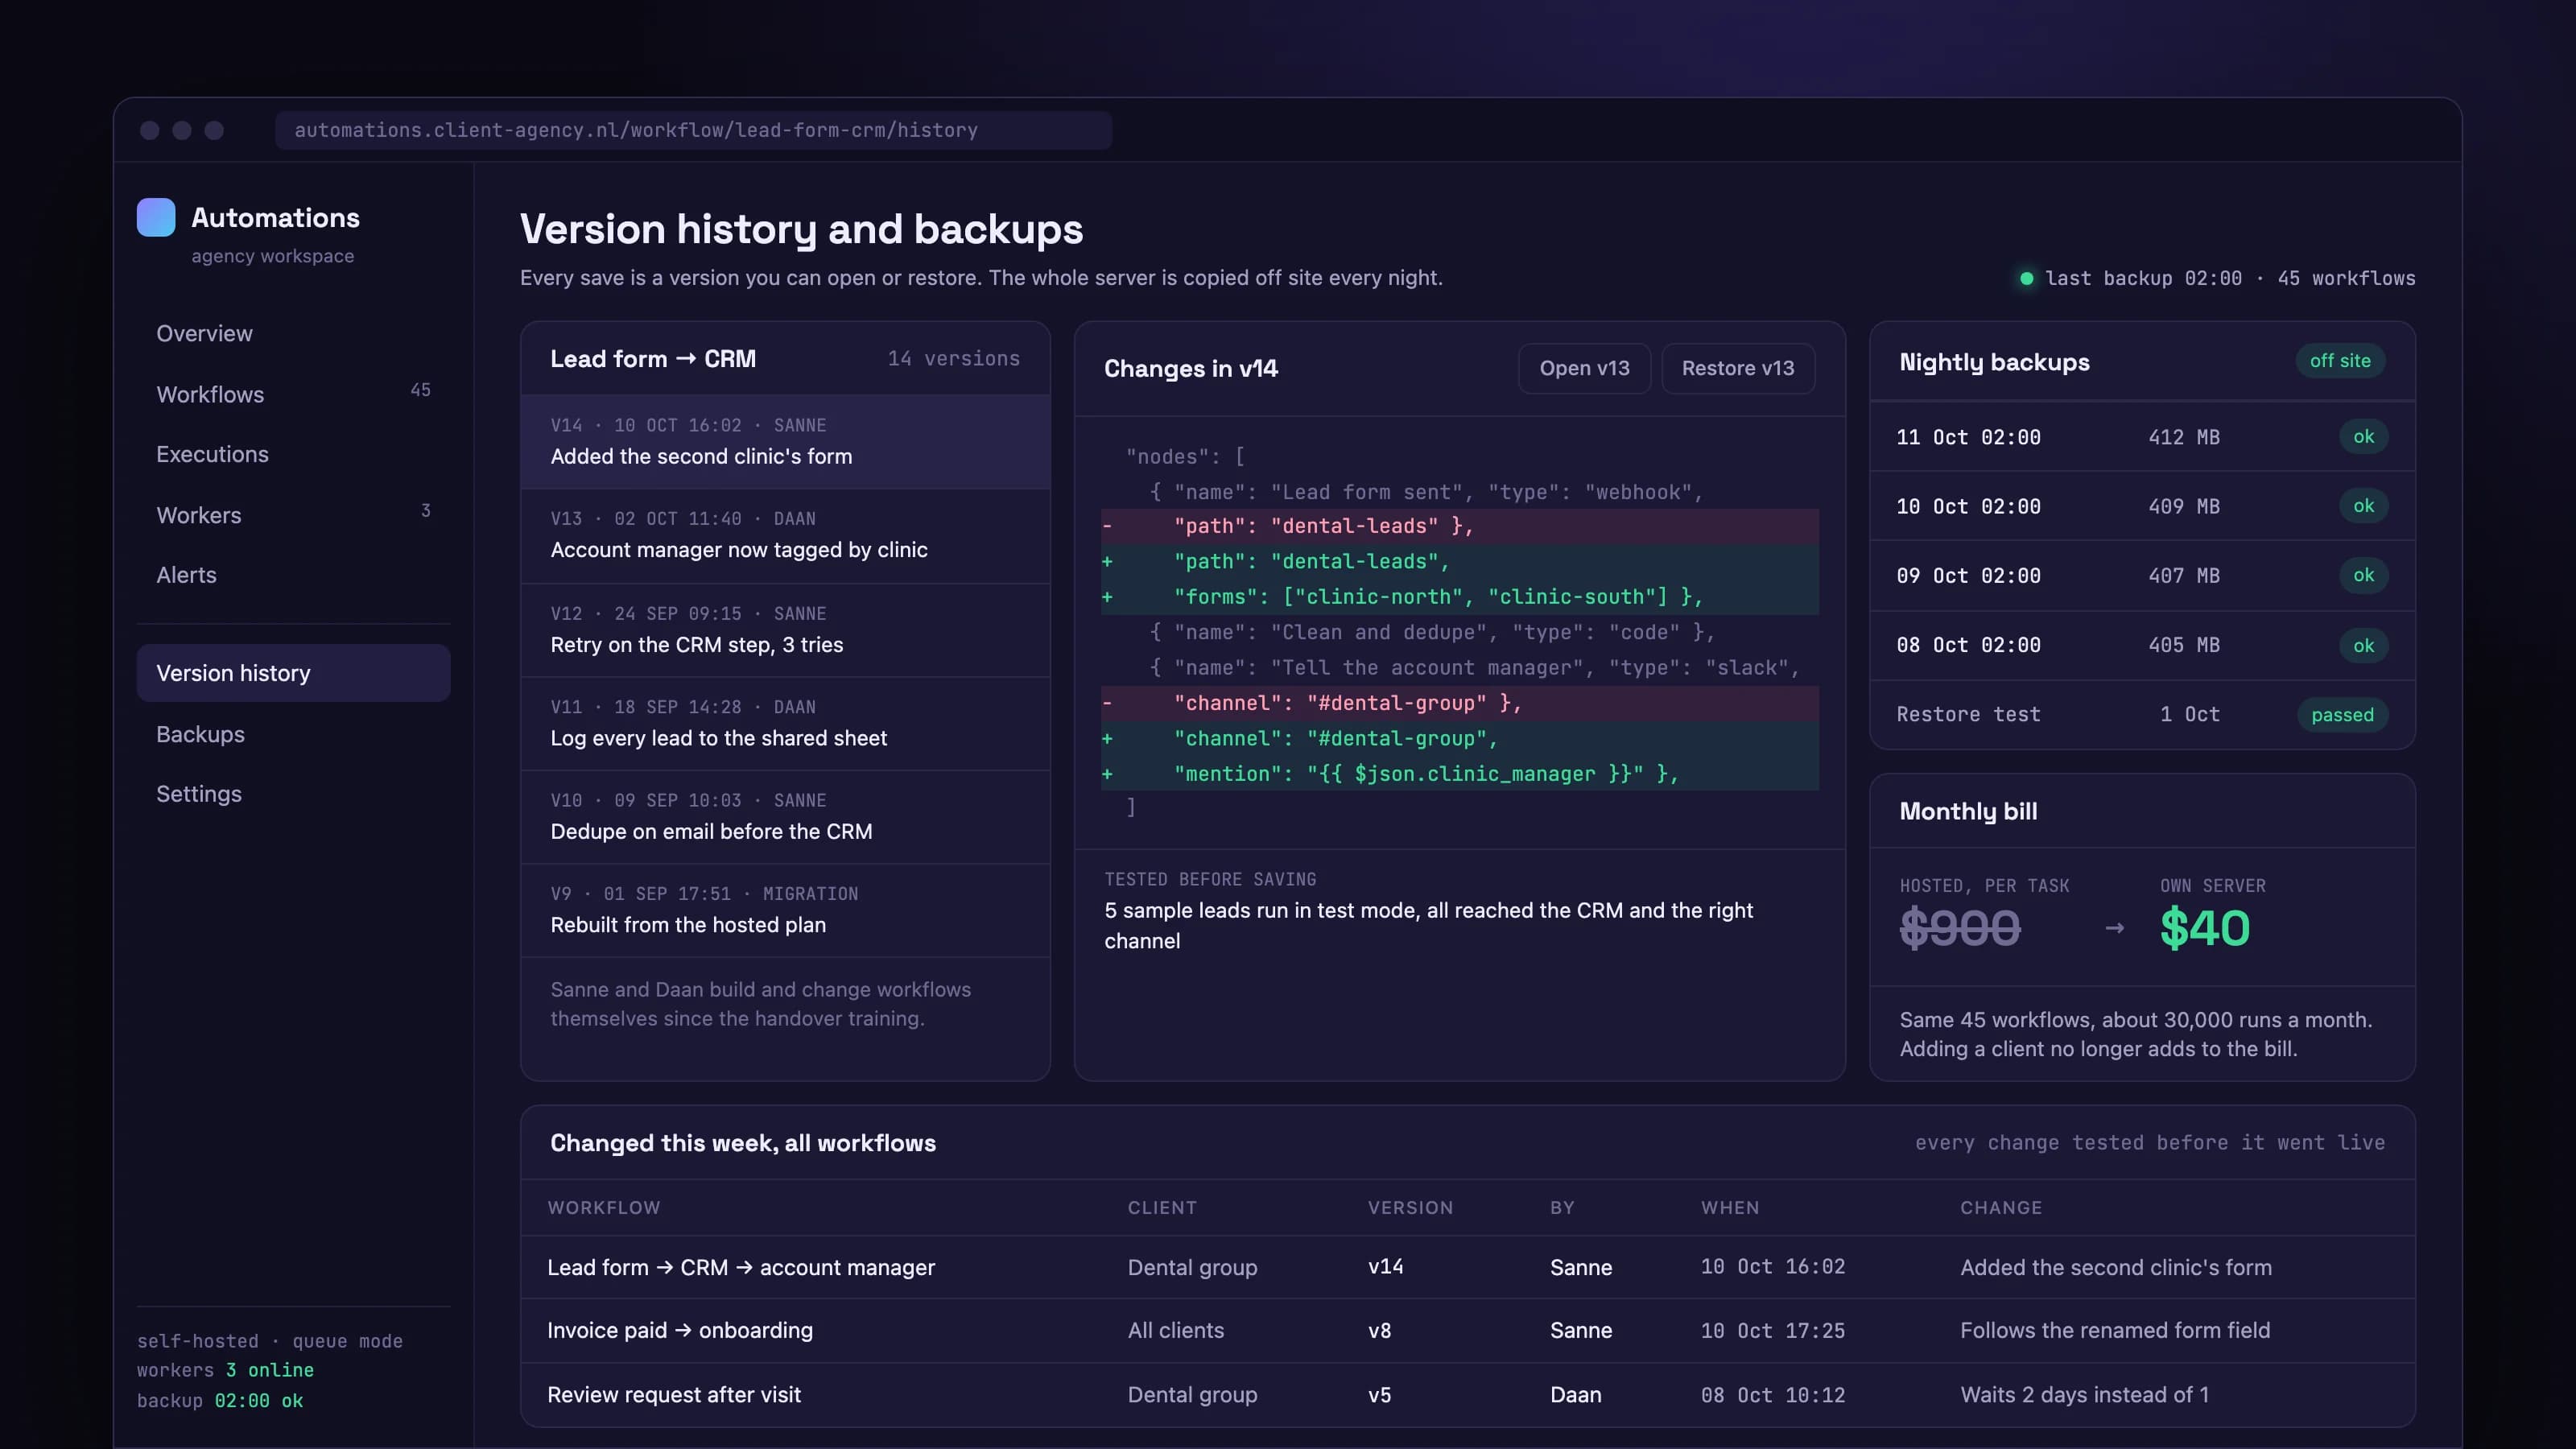Click the added "forms" clinic-north diff line
The height and width of the screenshot is (1449, 2576).
1459,597
